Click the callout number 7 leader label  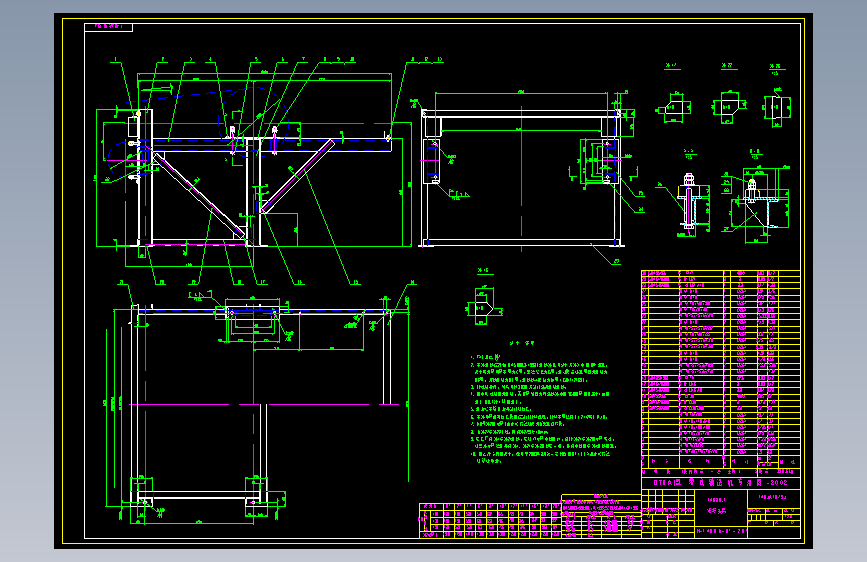[x=303, y=59]
